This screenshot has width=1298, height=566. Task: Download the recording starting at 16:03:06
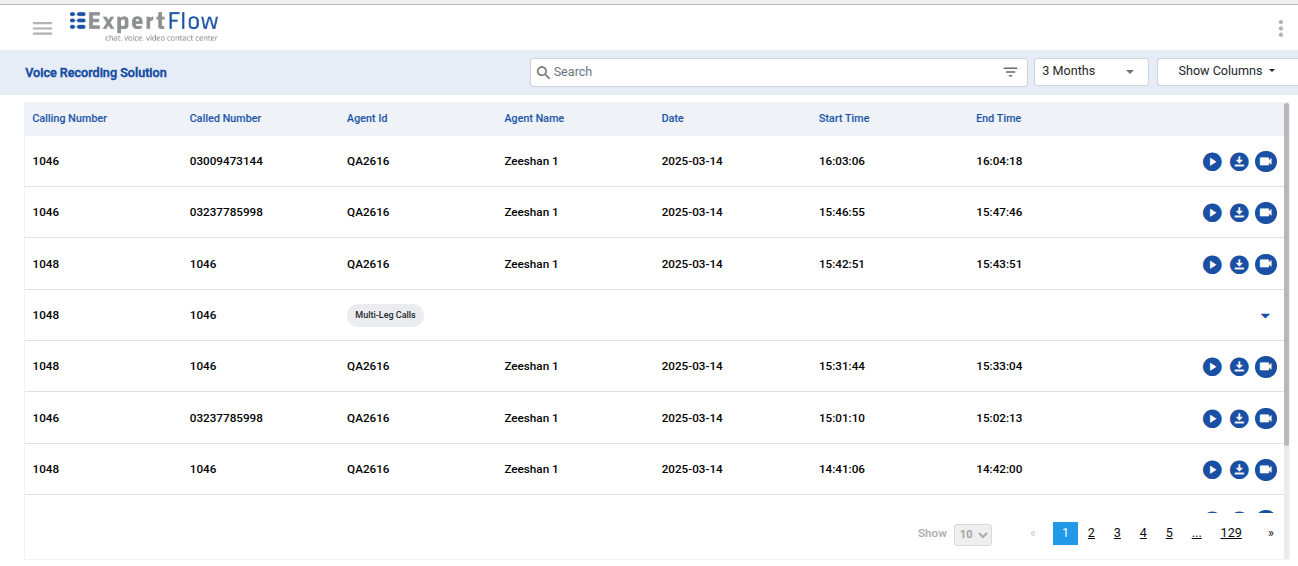1239,162
